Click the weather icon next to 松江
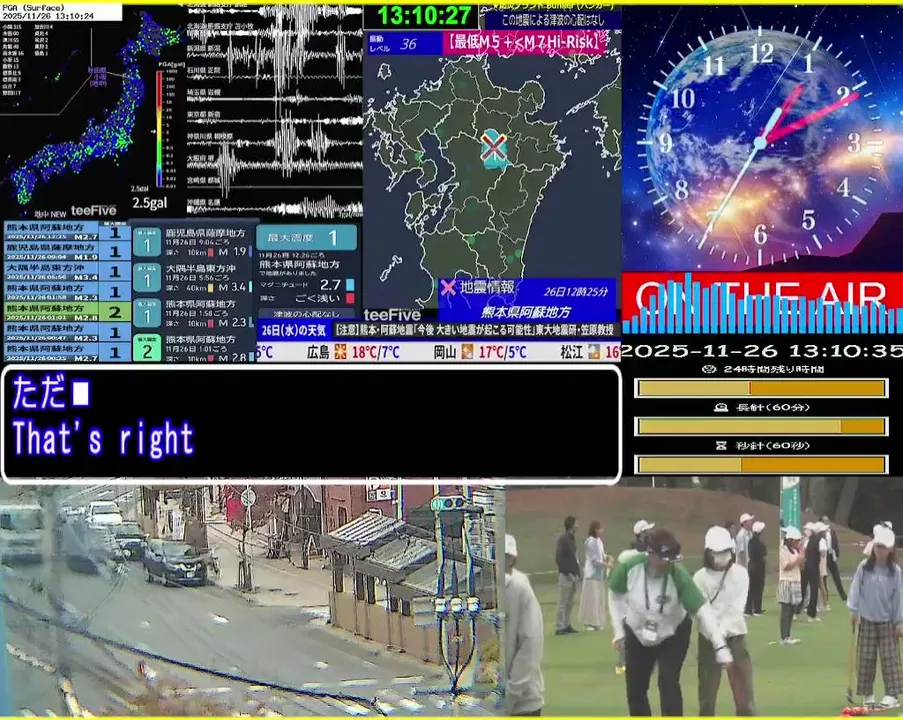The image size is (903, 720). coord(594,351)
